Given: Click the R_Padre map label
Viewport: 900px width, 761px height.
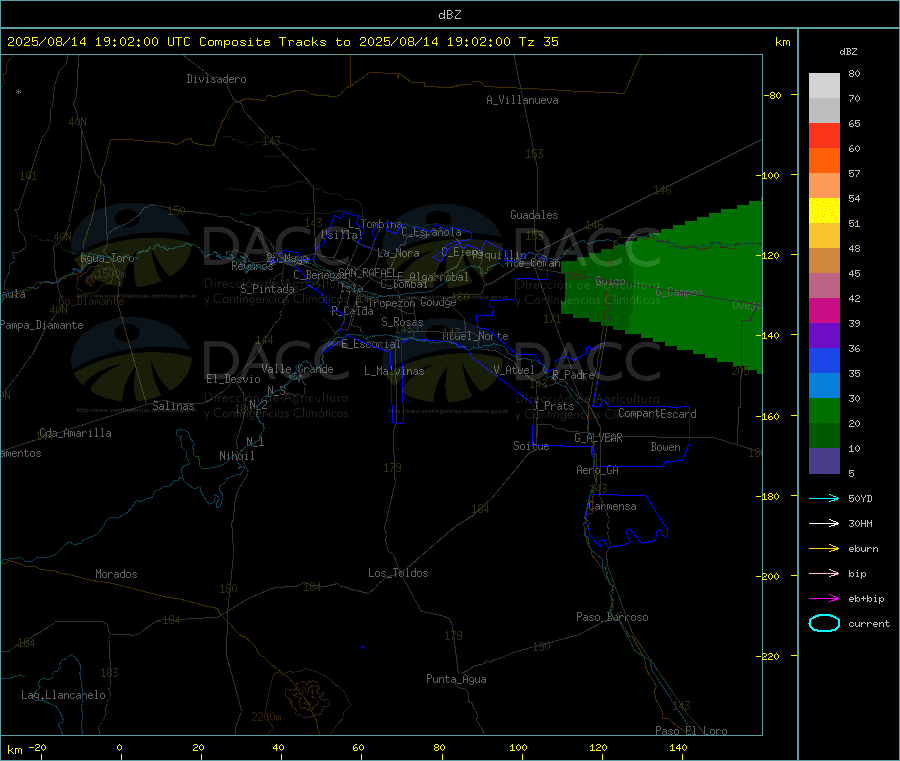Looking at the screenshot, I should click(x=573, y=375).
